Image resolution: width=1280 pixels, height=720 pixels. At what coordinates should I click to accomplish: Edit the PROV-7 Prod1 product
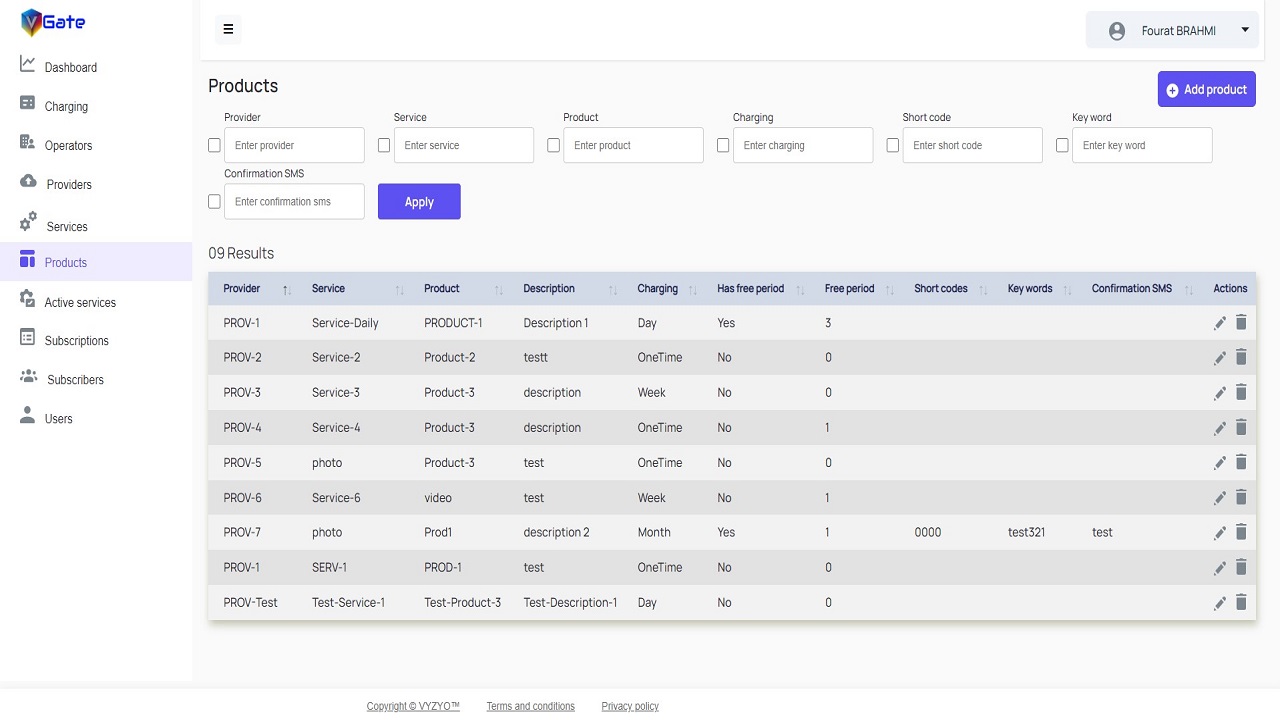pos(1219,533)
